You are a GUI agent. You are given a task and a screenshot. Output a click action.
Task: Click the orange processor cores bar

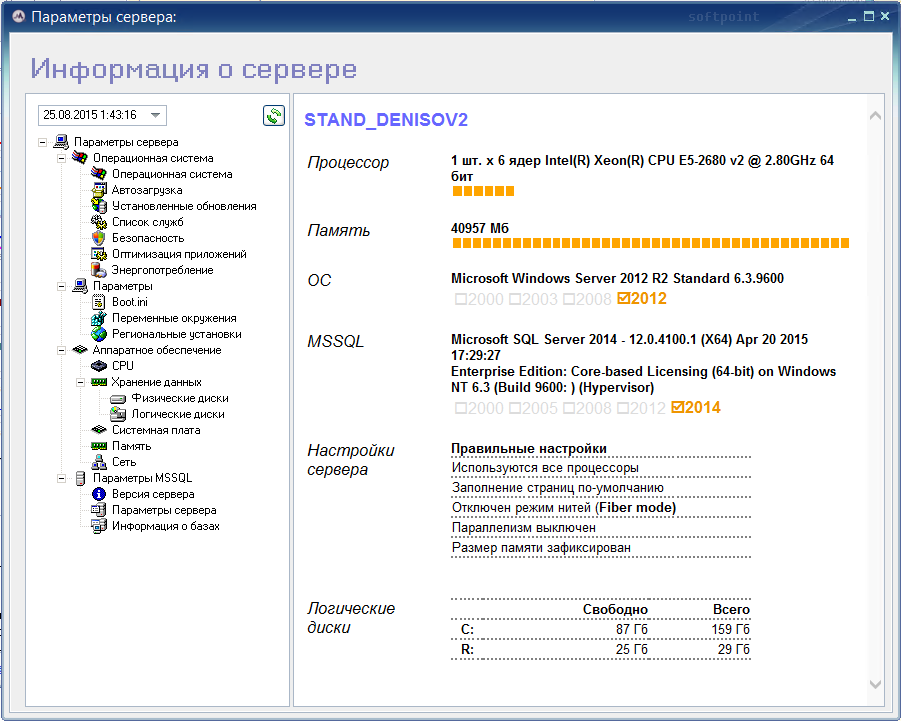pyautogui.click(x=483, y=191)
